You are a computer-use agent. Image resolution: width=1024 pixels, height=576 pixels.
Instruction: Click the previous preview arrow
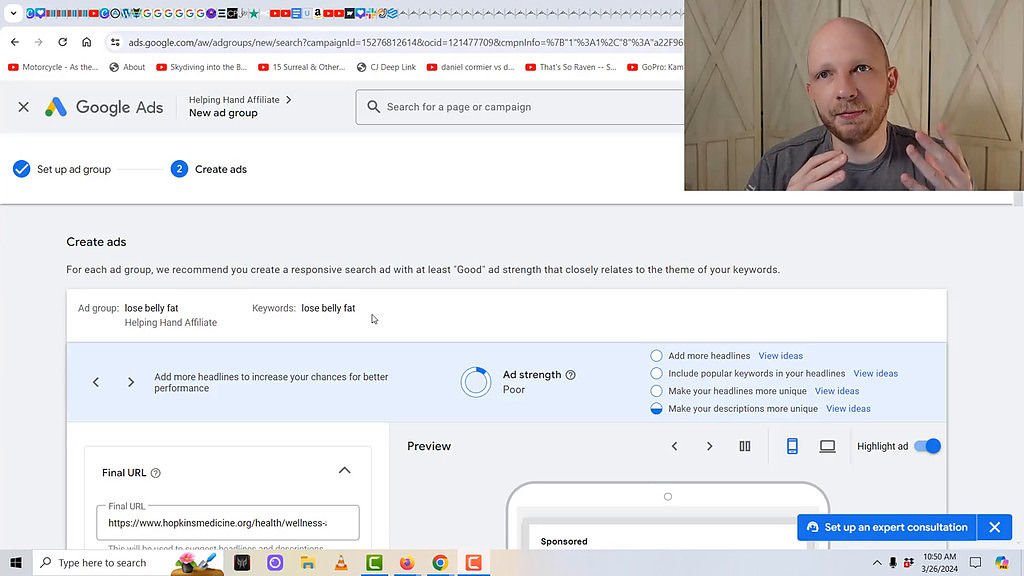point(675,446)
